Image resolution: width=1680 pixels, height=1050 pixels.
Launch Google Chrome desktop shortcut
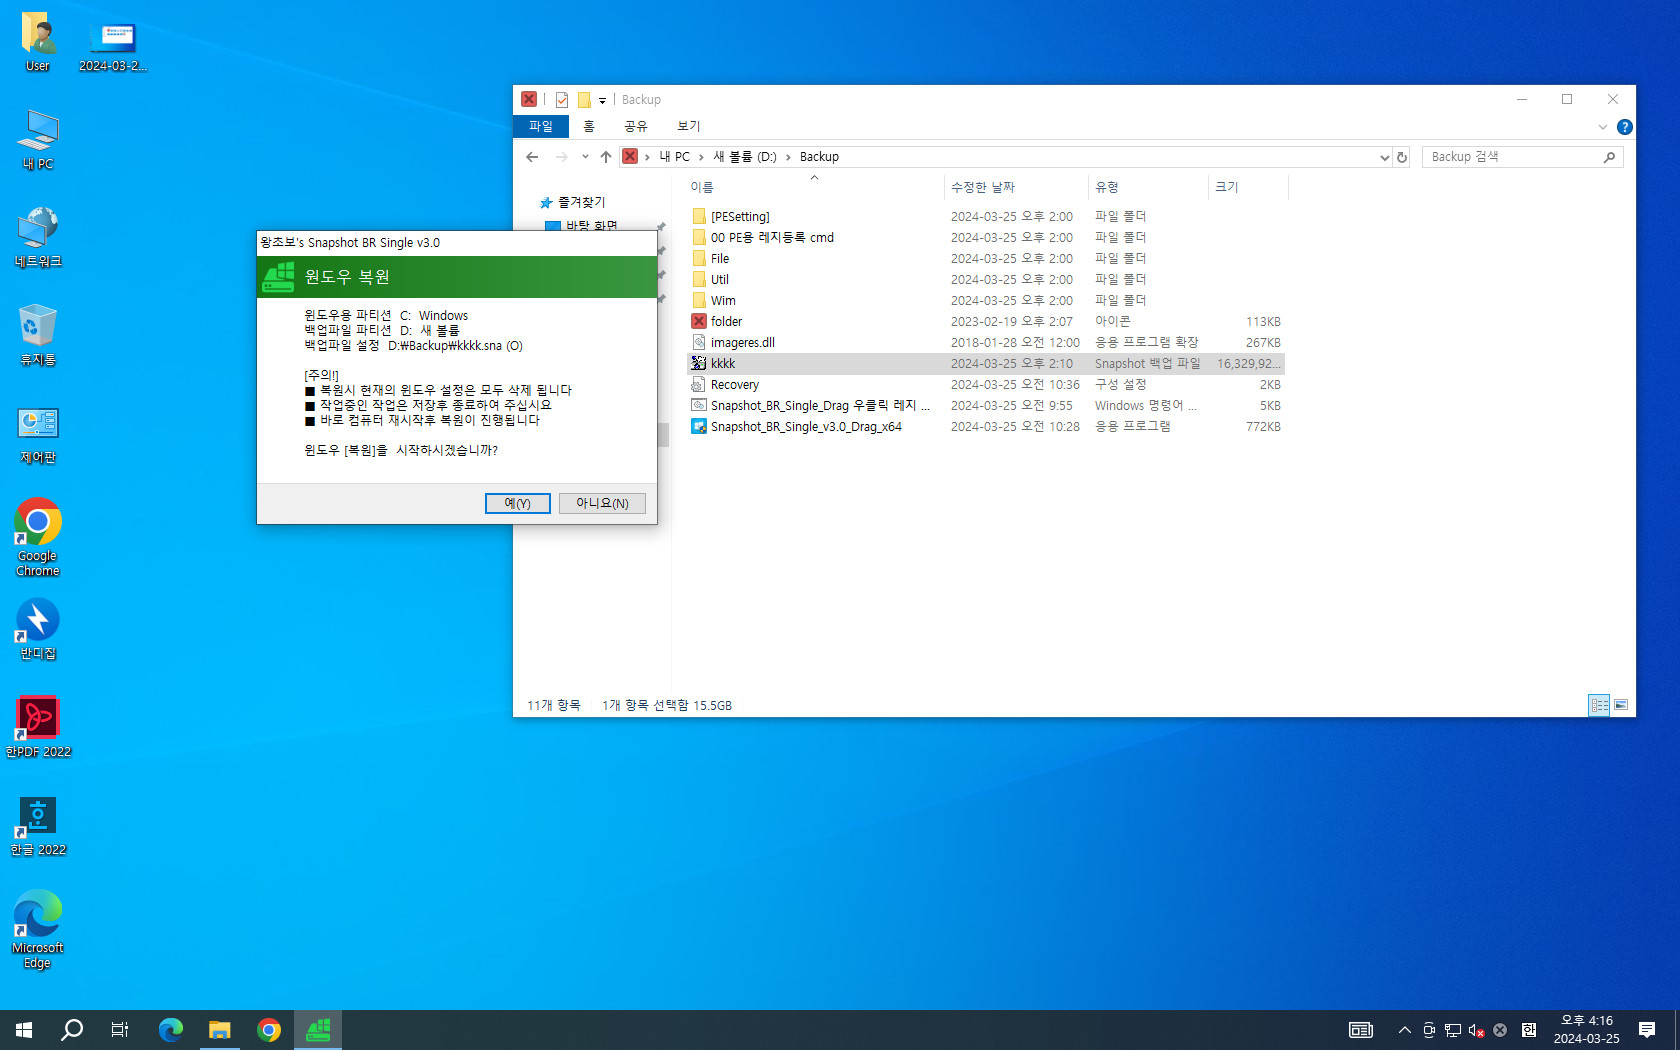(x=38, y=537)
